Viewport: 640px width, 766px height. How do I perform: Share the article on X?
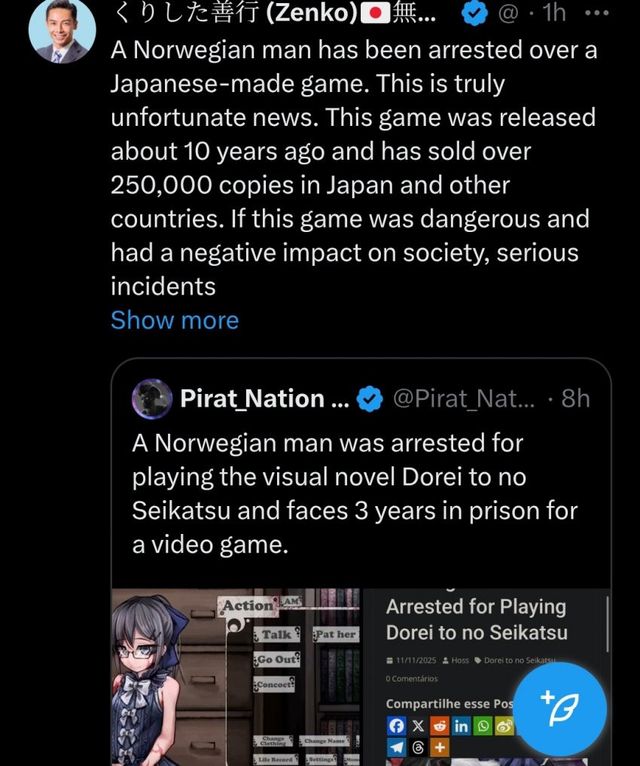[x=418, y=726]
